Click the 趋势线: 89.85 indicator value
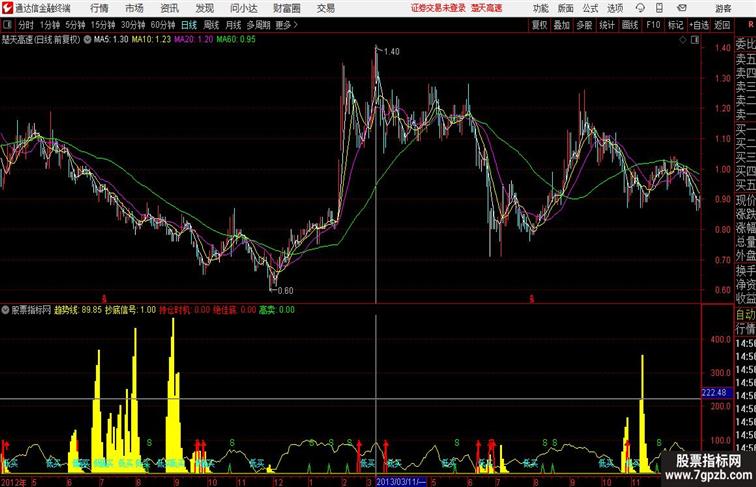 click(x=78, y=310)
